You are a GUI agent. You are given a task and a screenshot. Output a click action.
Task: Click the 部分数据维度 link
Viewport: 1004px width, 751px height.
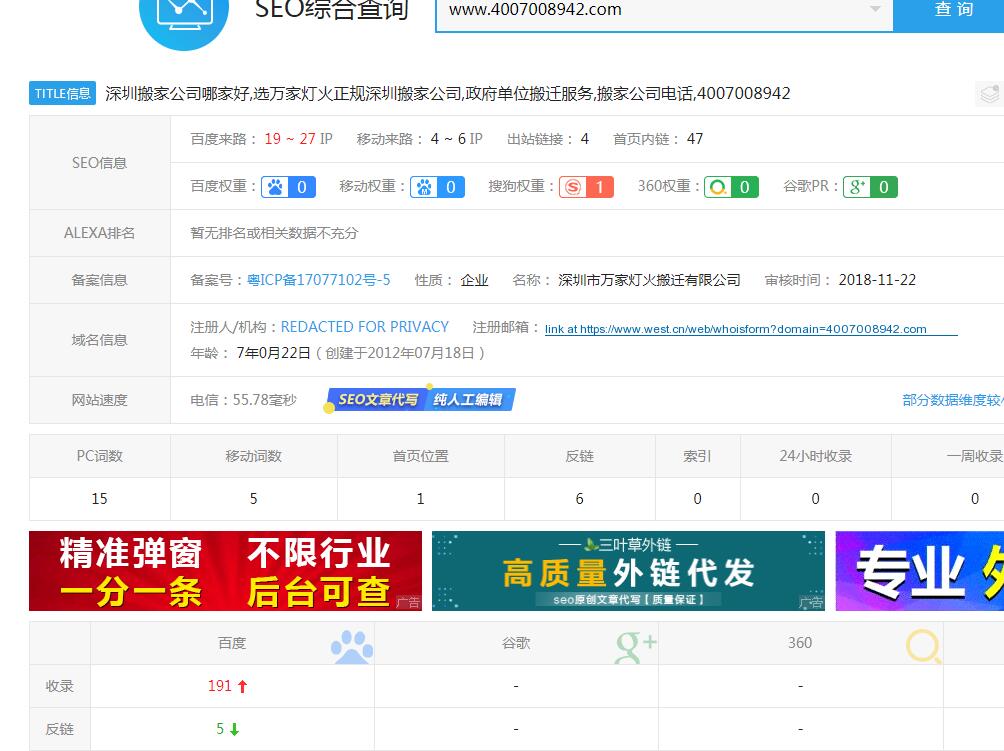tap(953, 400)
